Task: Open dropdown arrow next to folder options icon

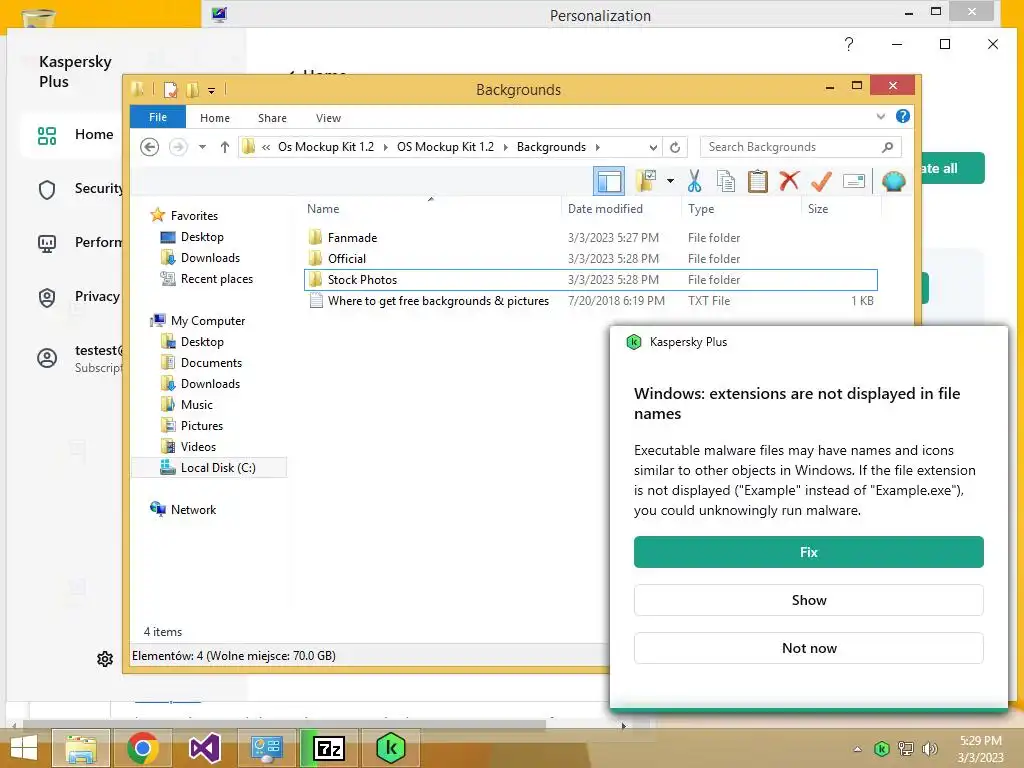Action: click(x=670, y=181)
